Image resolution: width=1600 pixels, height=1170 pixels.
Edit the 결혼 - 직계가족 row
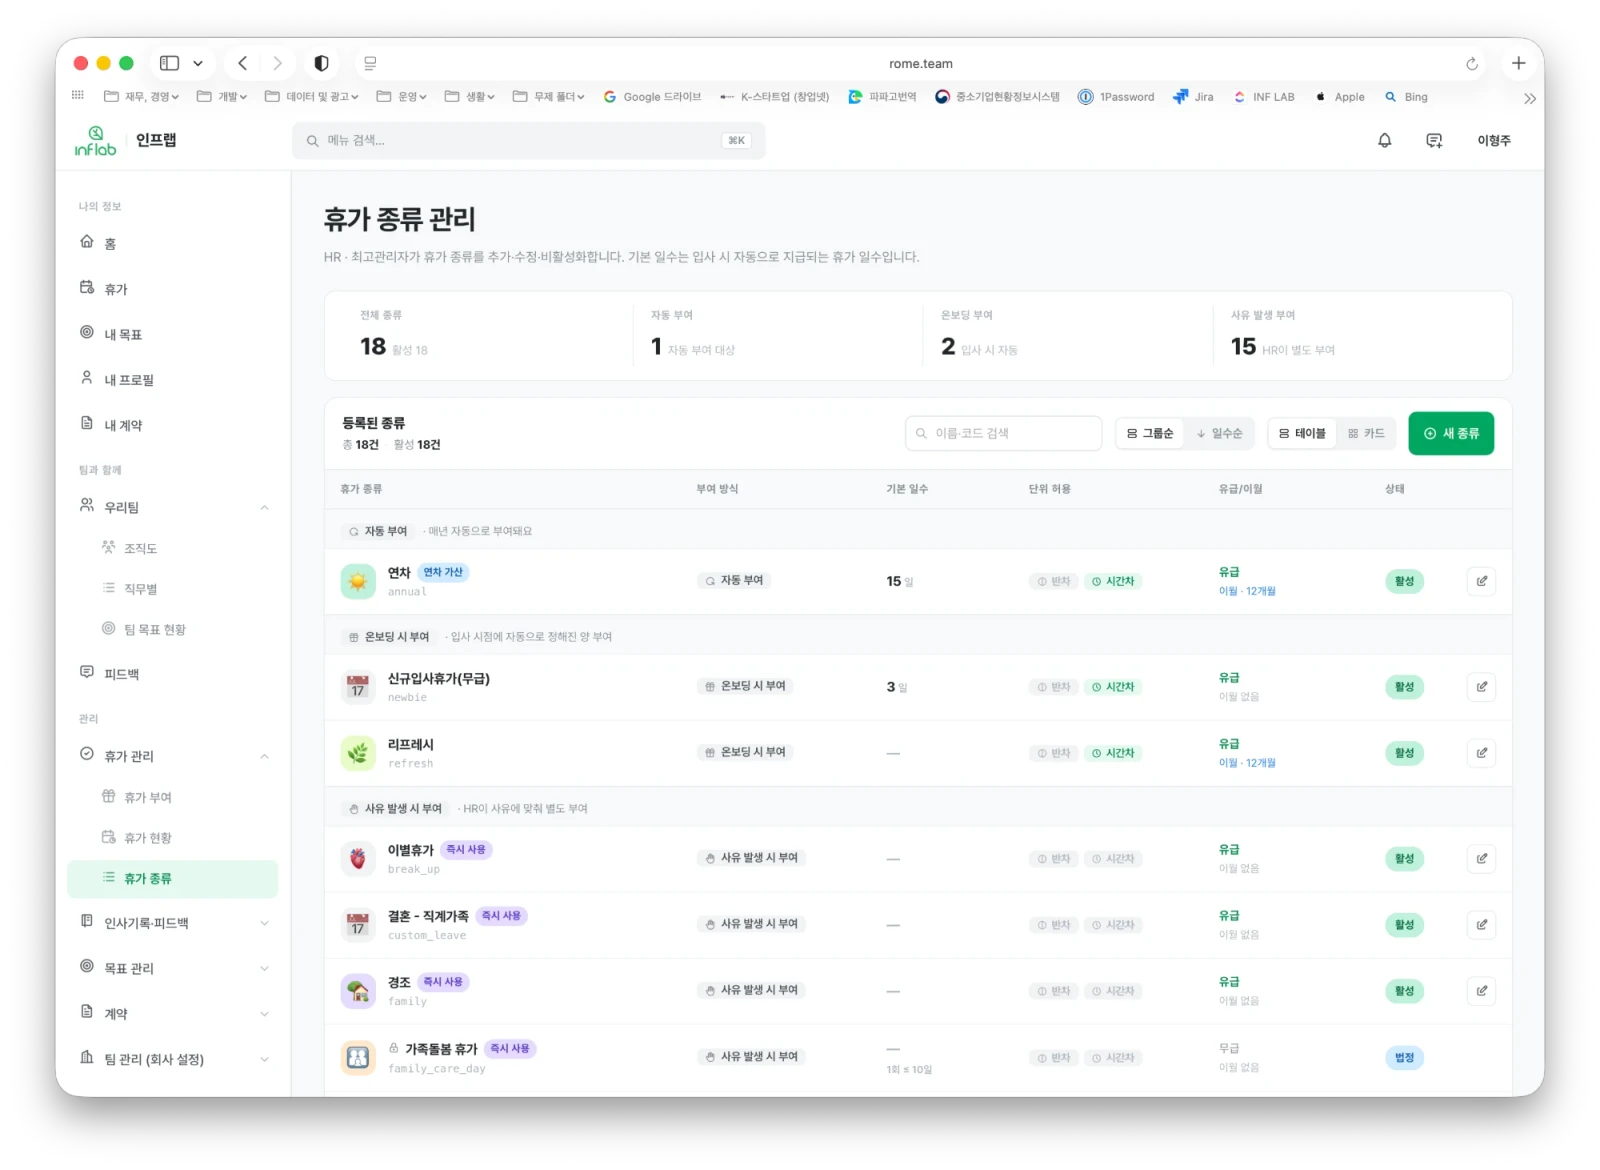1481,925
